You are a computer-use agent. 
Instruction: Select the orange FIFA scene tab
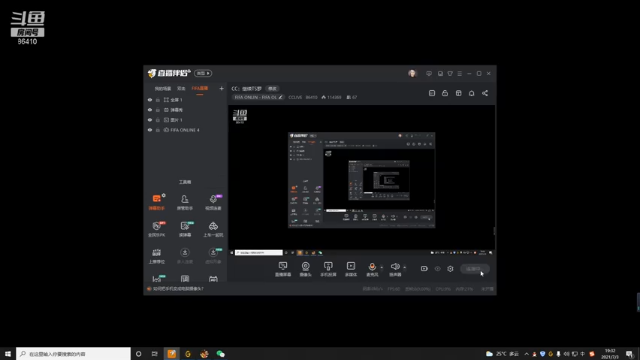(200, 89)
